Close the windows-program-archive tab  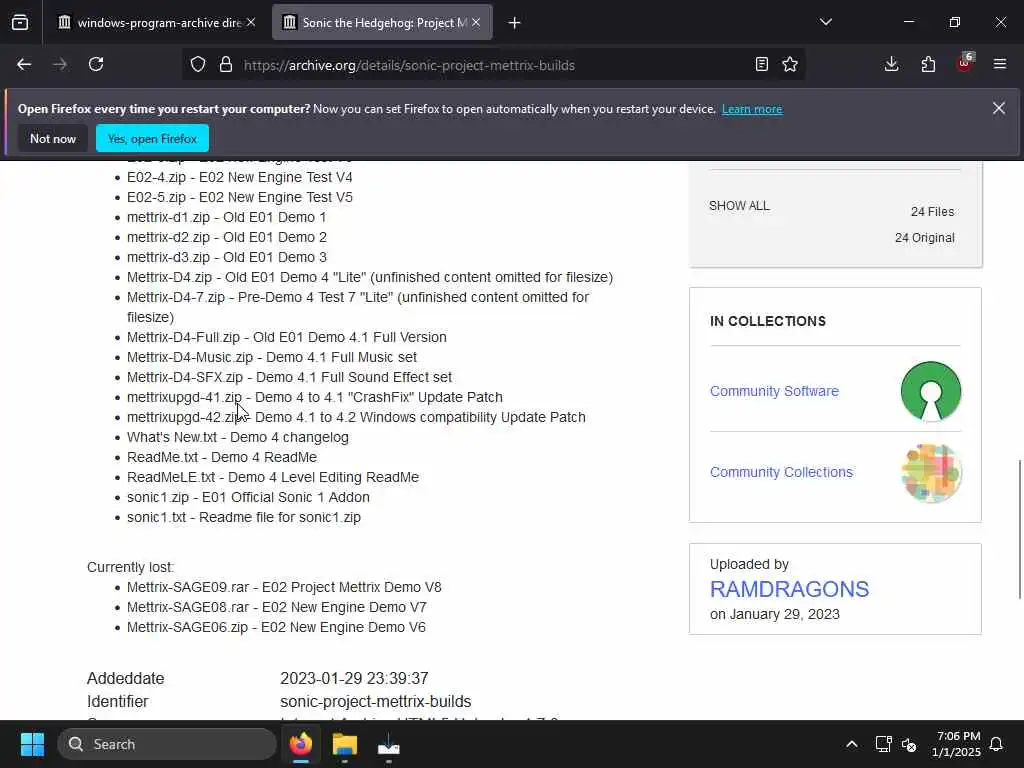tap(251, 23)
